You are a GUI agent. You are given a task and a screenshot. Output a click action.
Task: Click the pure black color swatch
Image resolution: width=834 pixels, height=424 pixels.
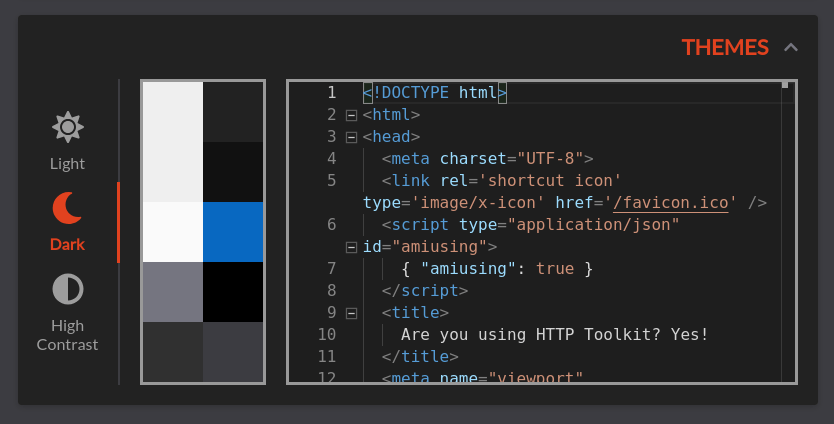233,292
